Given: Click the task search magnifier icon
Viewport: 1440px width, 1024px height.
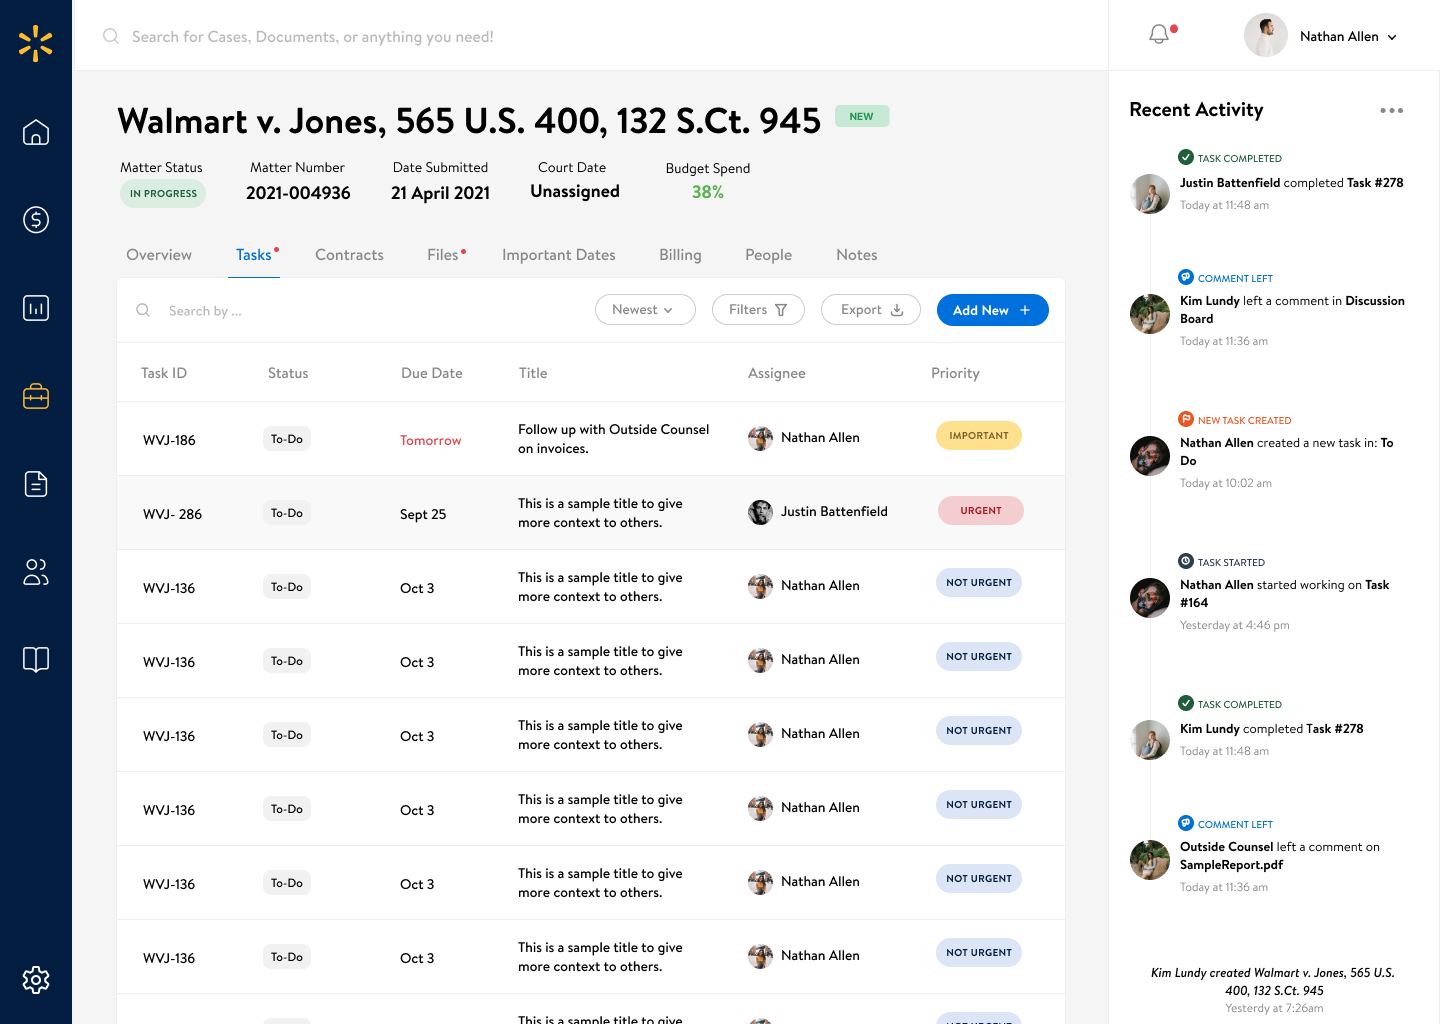Looking at the screenshot, I should (143, 310).
